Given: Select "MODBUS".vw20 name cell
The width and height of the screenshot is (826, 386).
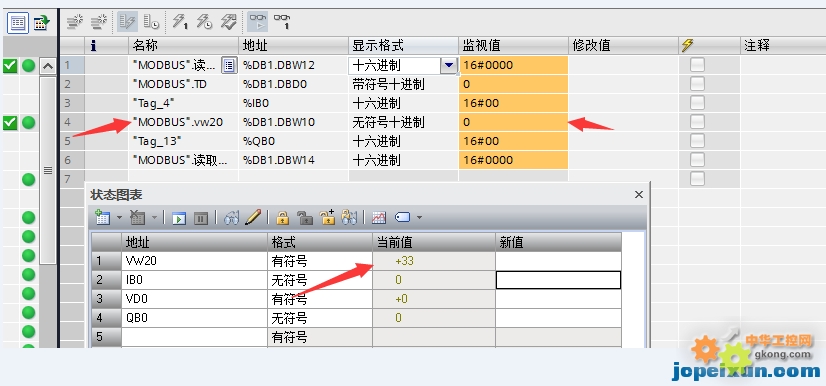Looking at the screenshot, I should click(183, 122).
